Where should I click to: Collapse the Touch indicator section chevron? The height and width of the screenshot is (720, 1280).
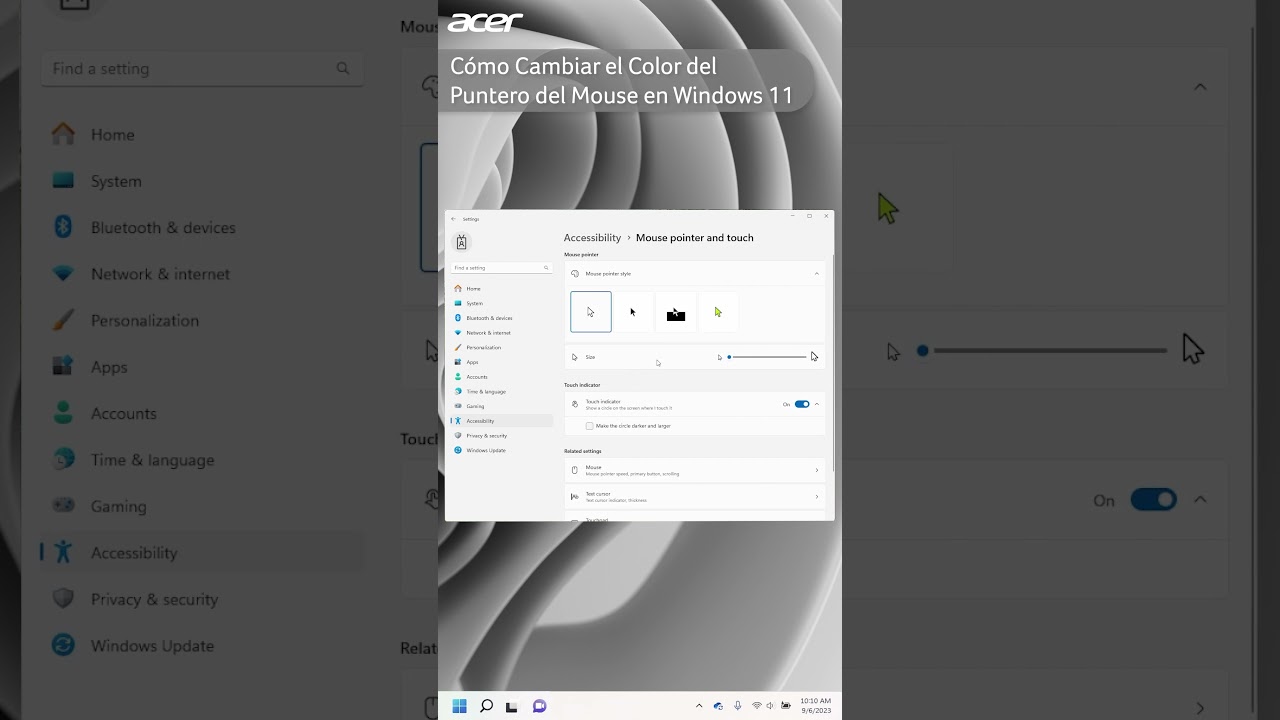point(817,404)
